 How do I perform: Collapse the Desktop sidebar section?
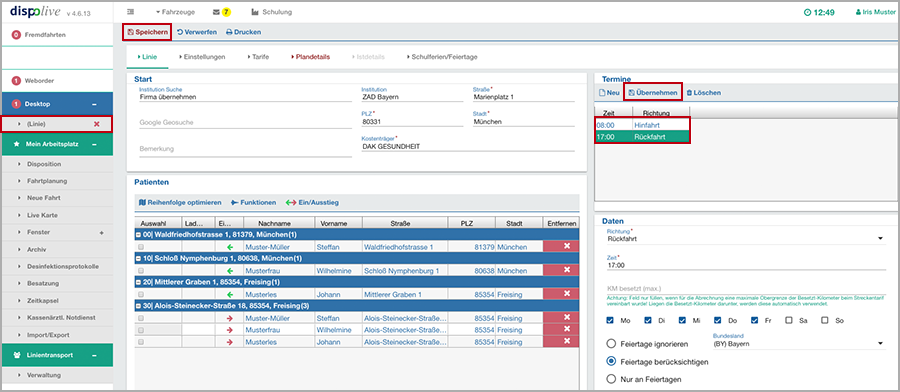tap(94, 104)
